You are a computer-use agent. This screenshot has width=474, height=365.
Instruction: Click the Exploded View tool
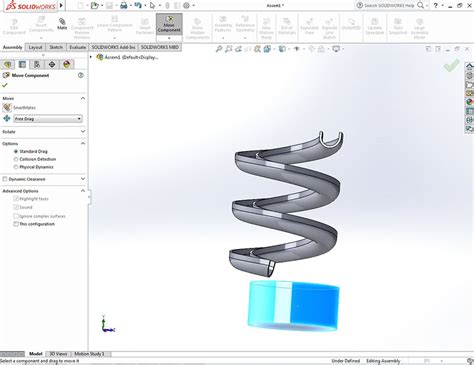click(x=309, y=27)
